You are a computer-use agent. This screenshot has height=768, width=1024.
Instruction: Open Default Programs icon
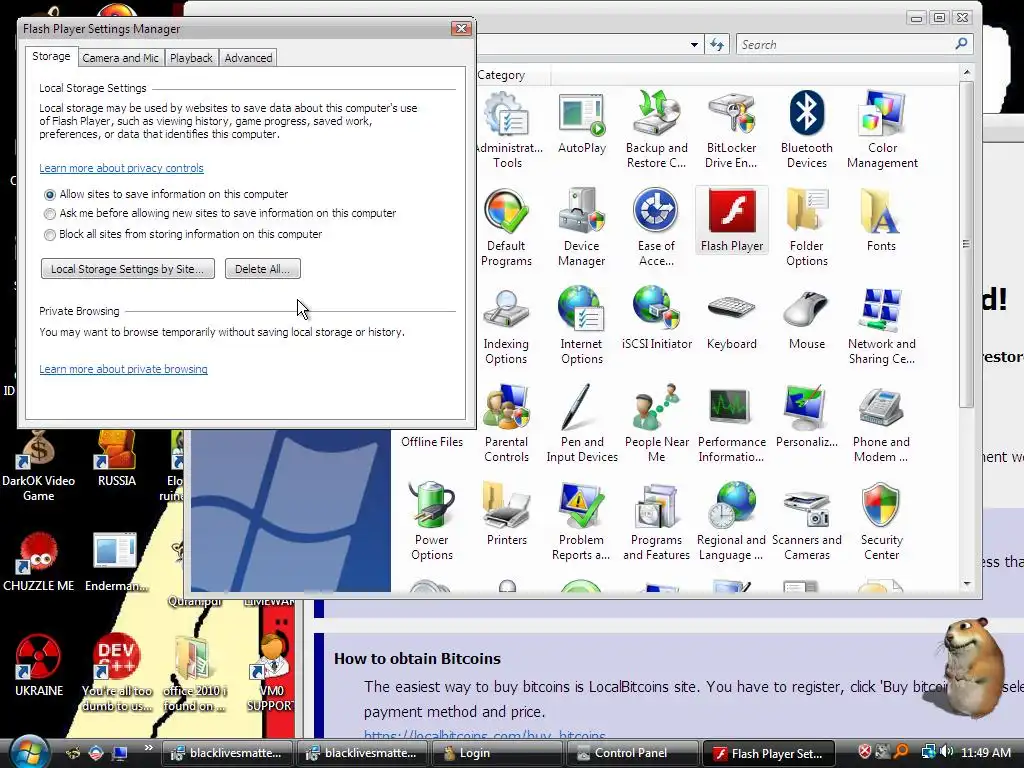[506, 227]
